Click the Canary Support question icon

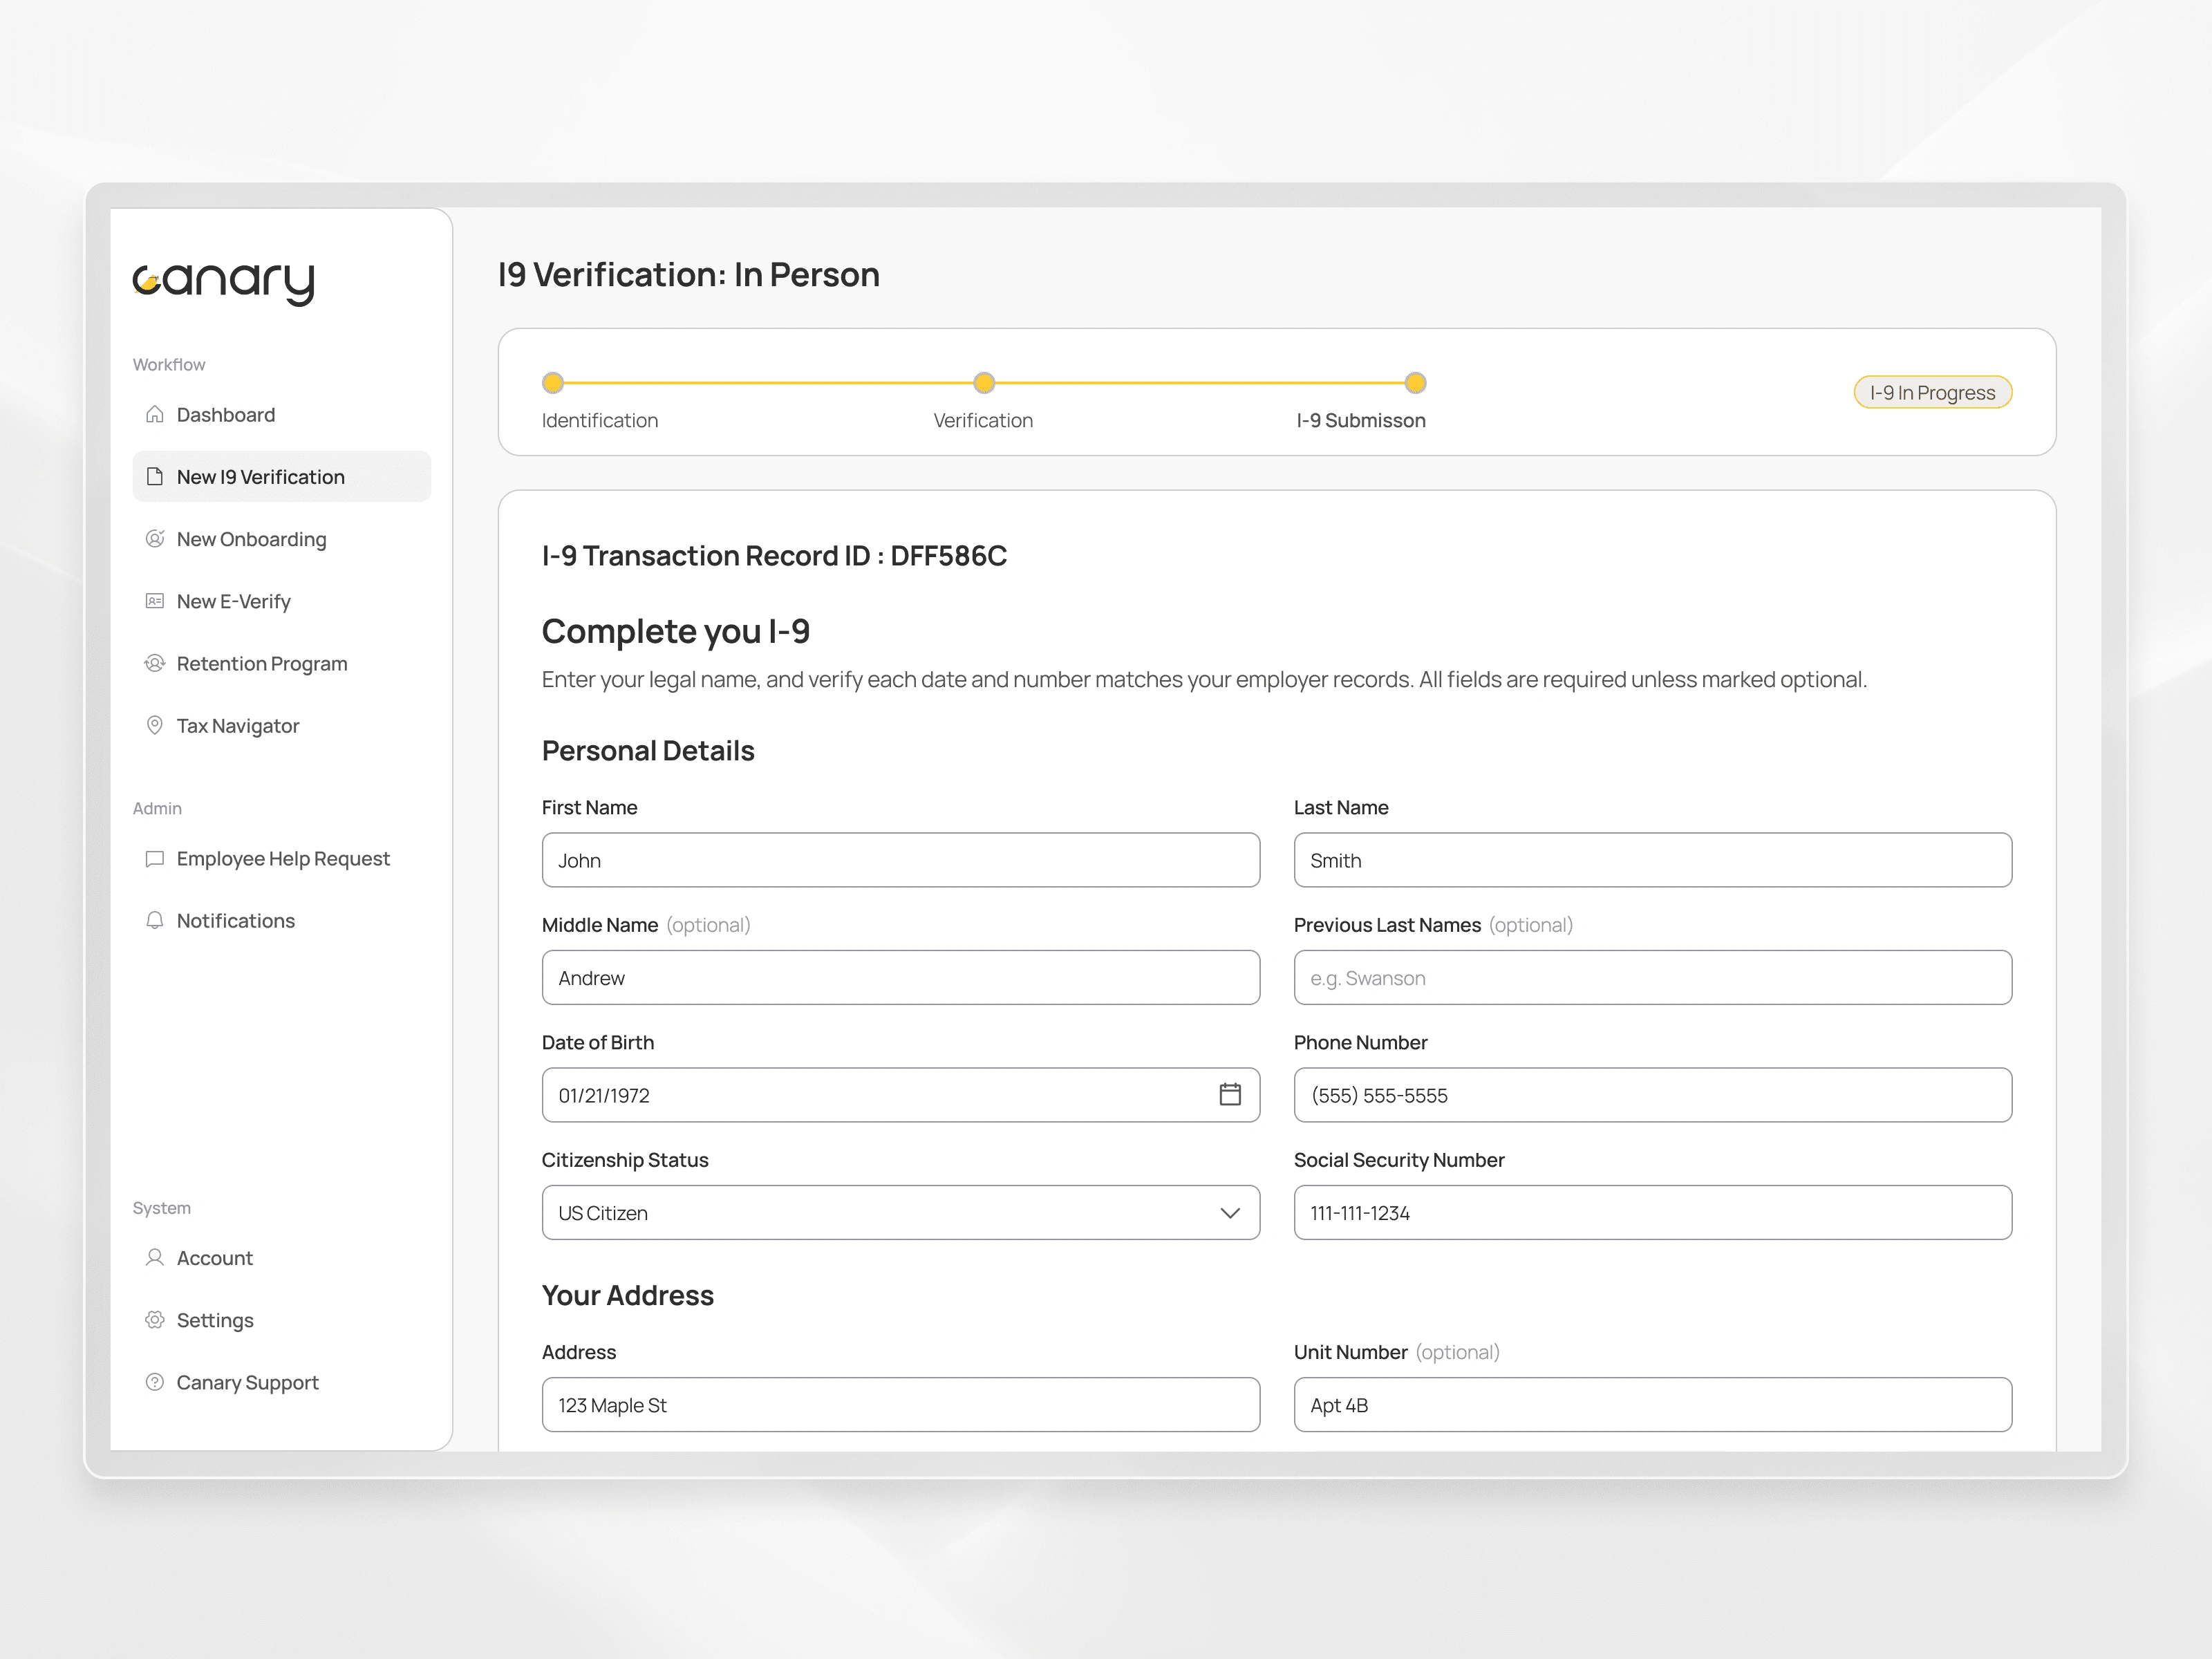tap(154, 1382)
